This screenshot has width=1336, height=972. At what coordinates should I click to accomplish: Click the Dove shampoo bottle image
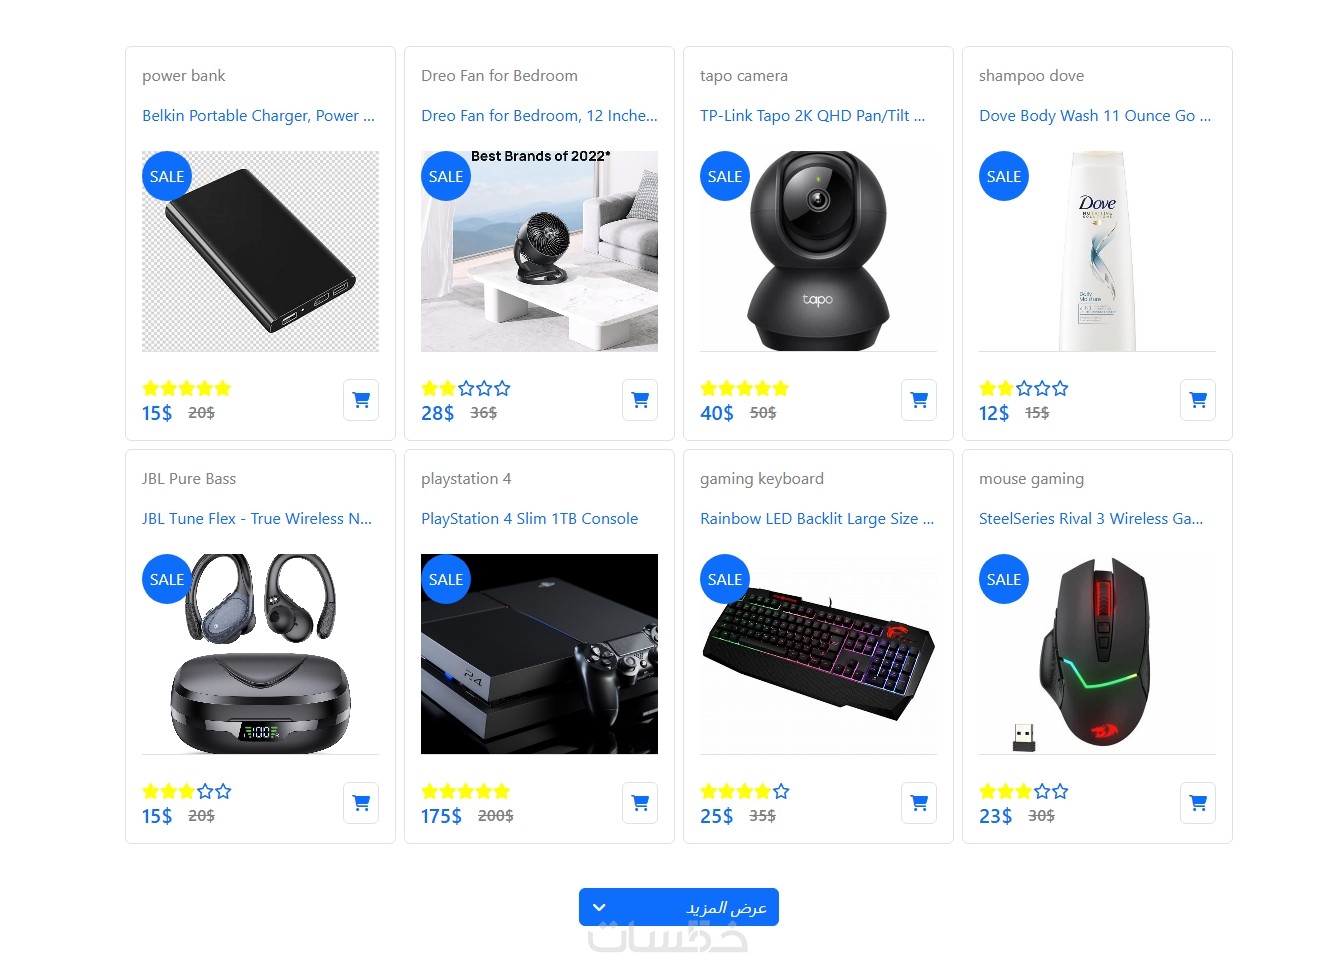pyautogui.click(x=1097, y=251)
